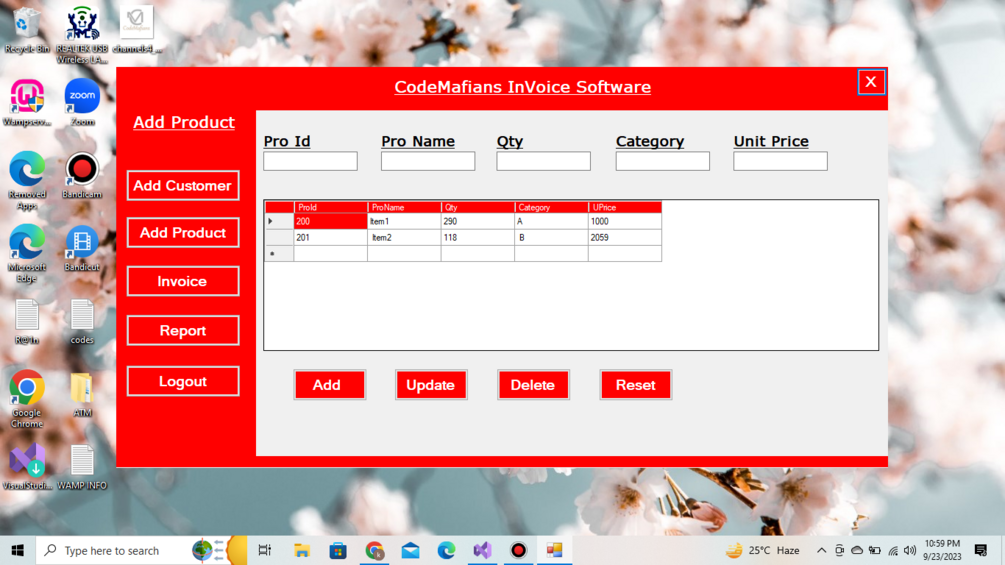Open the Mail app in taskbar

click(x=410, y=550)
